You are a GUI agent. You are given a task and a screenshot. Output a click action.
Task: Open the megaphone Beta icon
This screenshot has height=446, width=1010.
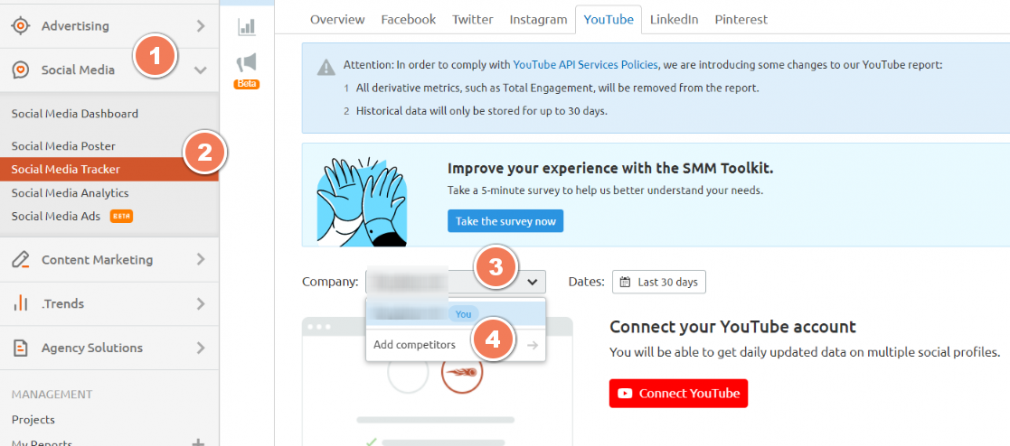247,63
